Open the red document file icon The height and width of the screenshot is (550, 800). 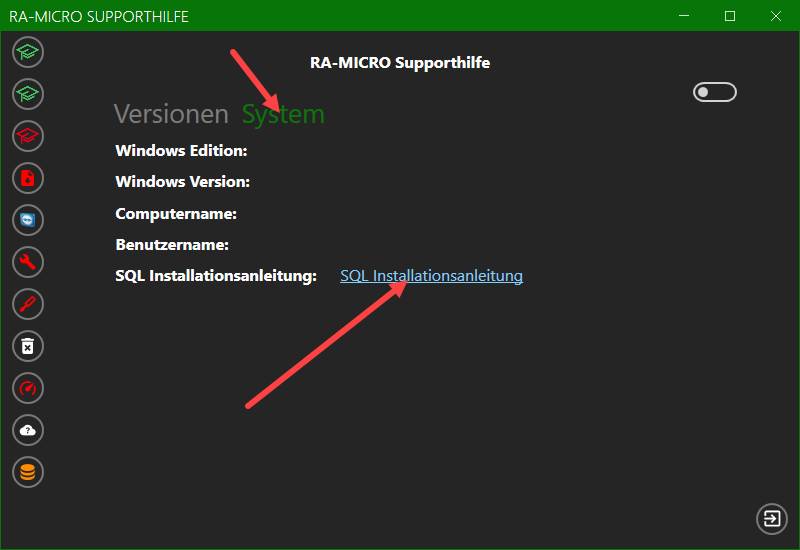point(28,178)
